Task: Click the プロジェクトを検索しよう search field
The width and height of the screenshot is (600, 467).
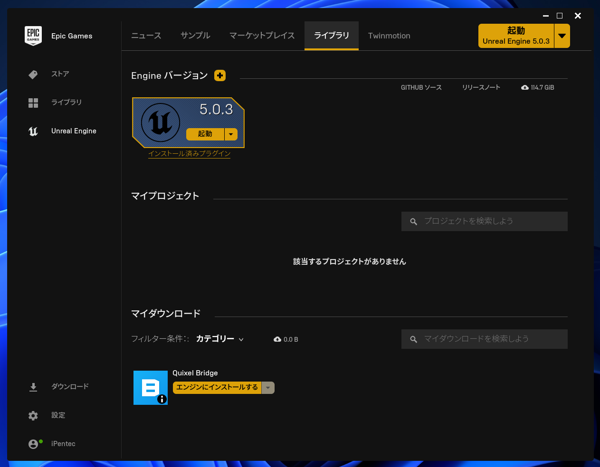Action: pos(484,221)
